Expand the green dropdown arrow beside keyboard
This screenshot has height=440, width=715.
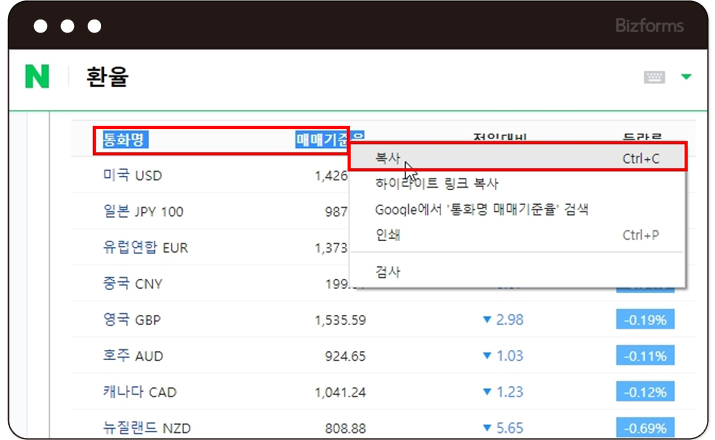coord(686,77)
